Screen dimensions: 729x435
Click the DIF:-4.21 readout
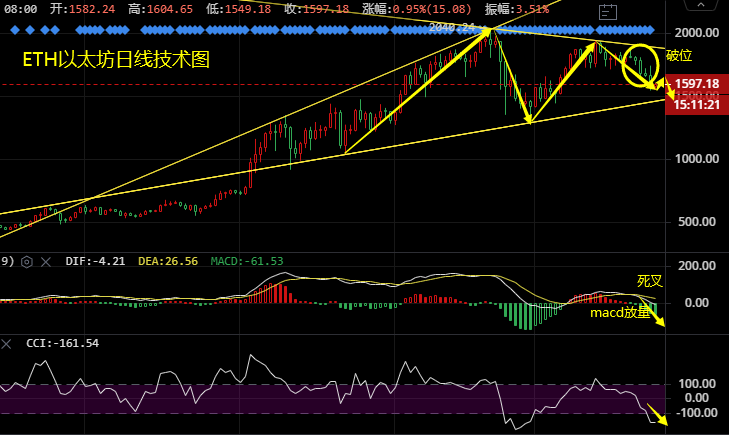(95, 261)
